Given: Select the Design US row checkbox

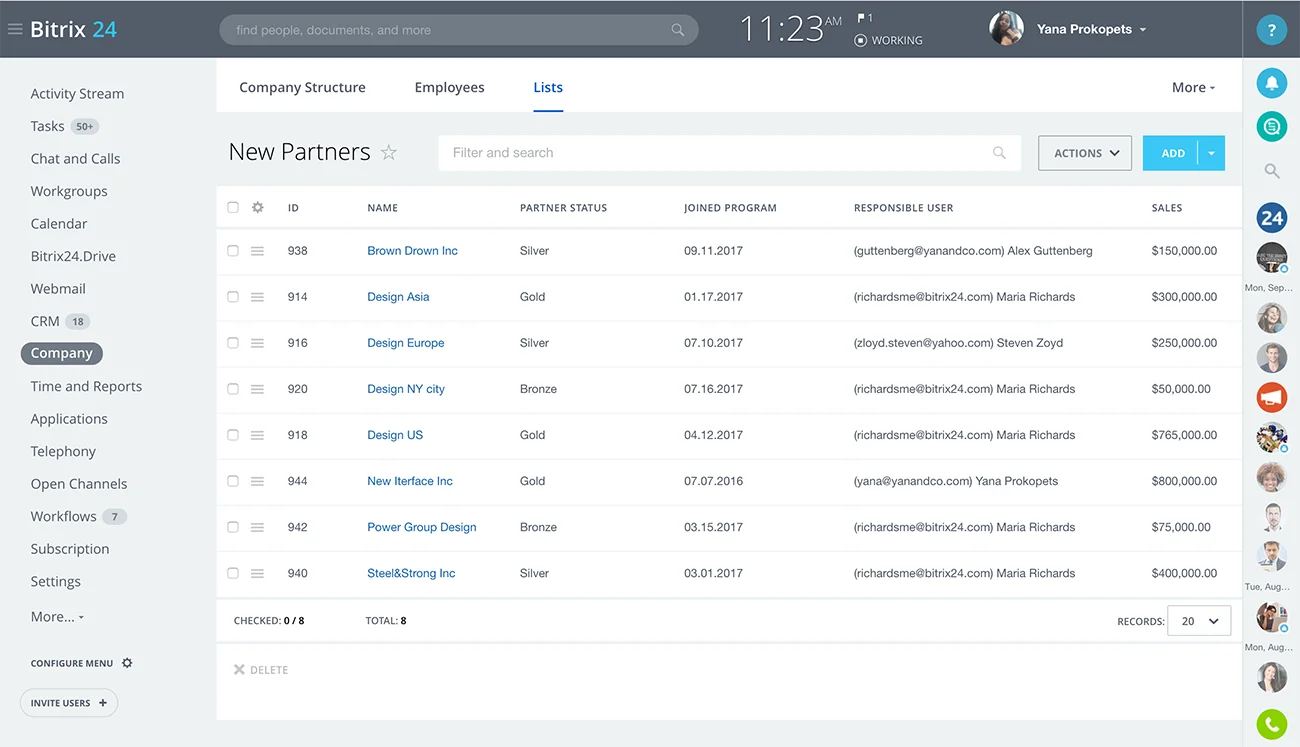Looking at the screenshot, I should point(233,435).
